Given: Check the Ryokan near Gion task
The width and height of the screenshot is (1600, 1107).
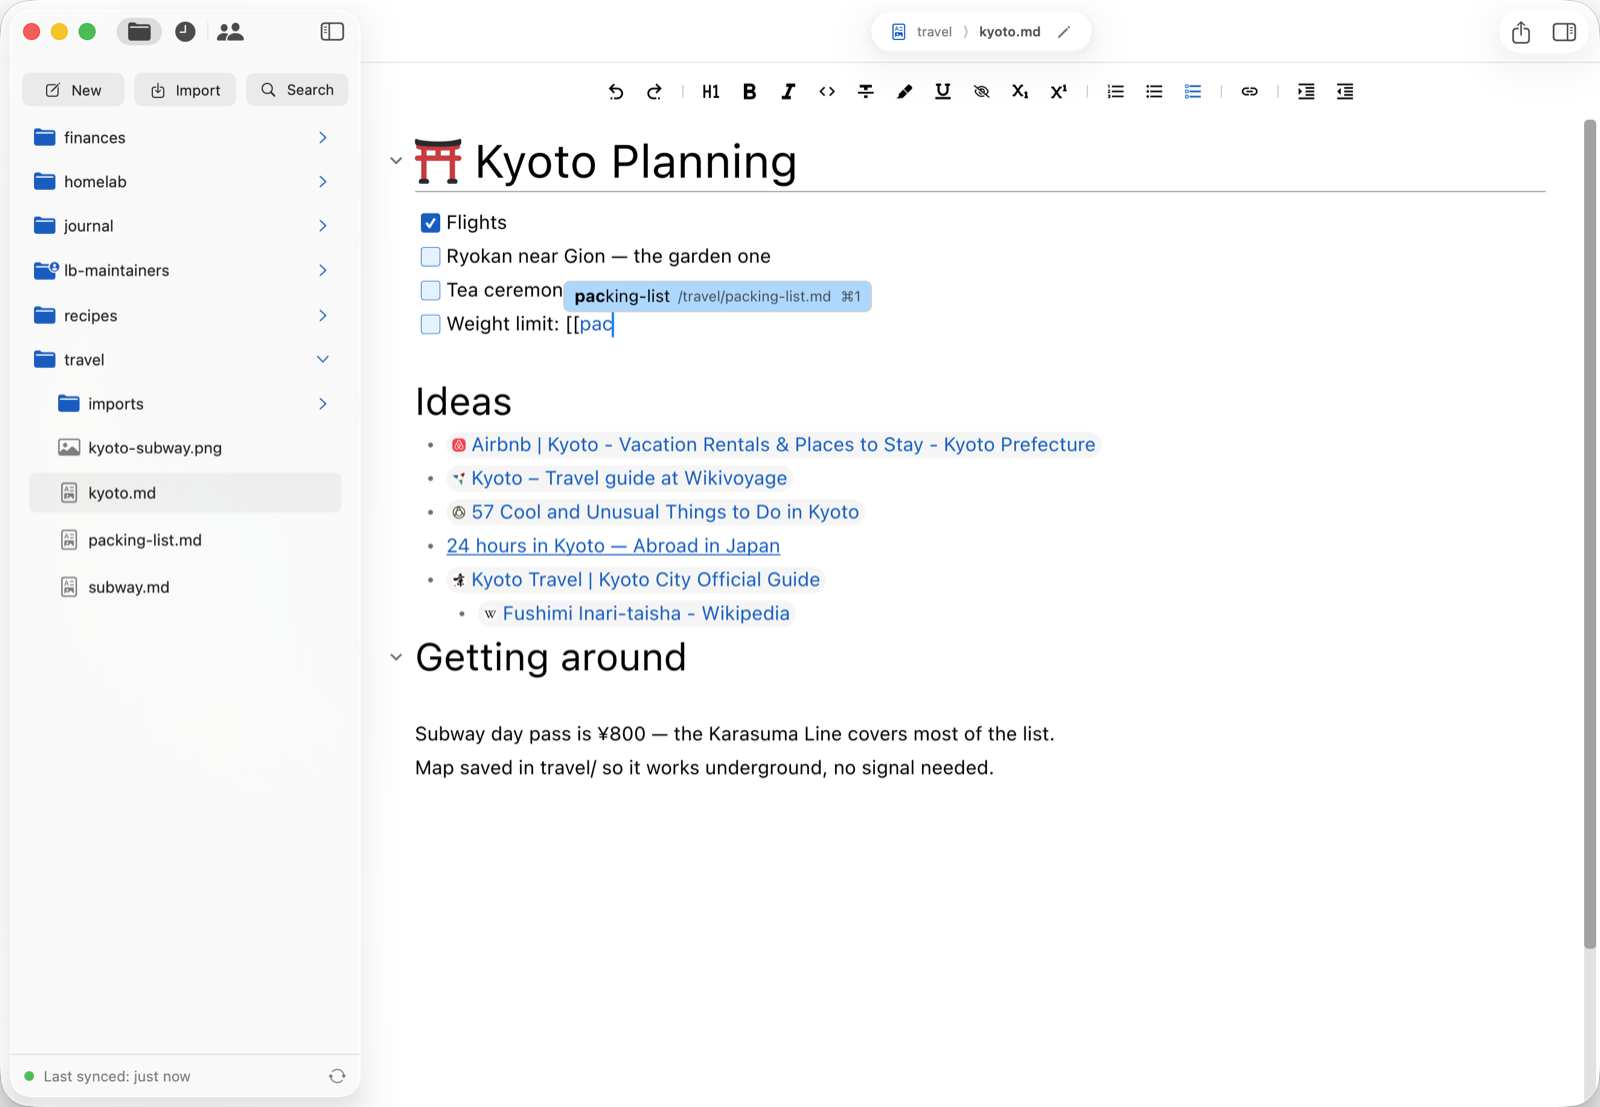Looking at the screenshot, I should click(431, 257).
